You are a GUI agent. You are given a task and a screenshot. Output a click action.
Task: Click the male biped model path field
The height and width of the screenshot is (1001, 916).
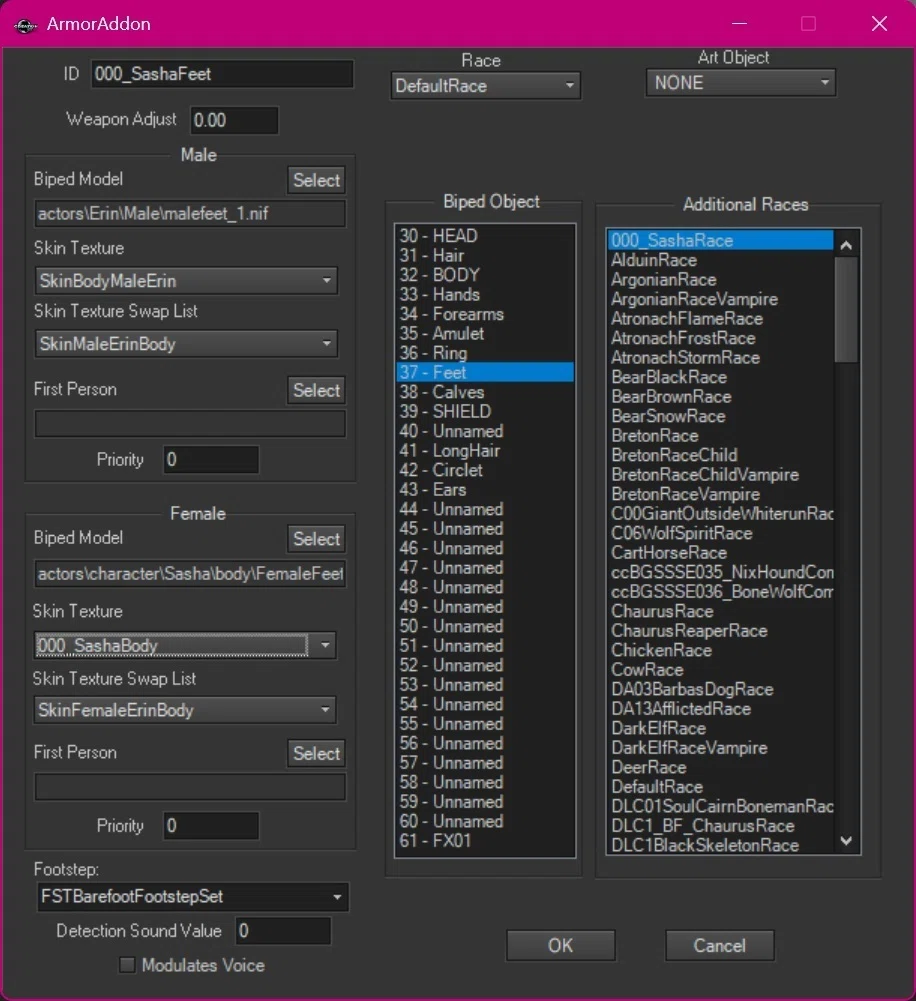click(x=190, y=213)
